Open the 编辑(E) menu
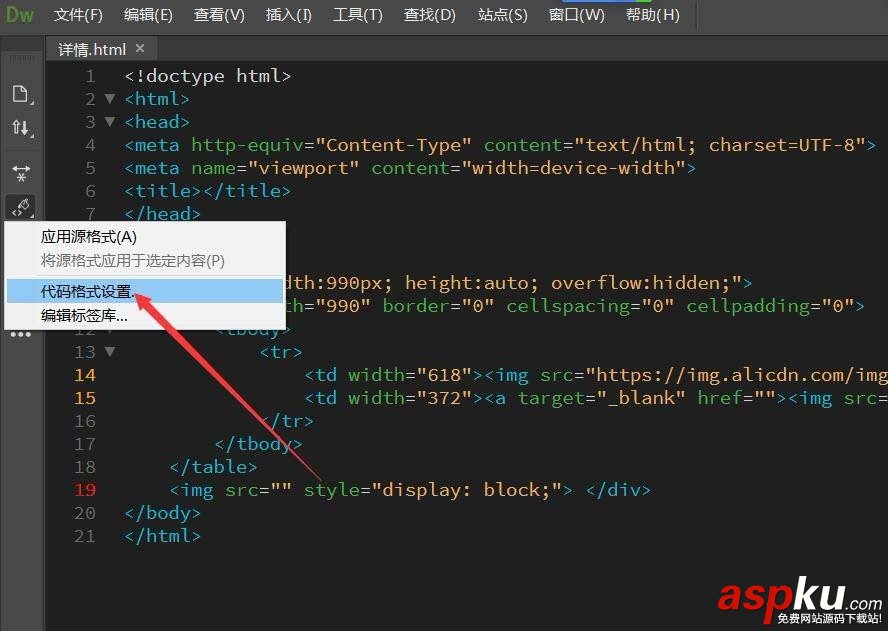 pos(148,15)
